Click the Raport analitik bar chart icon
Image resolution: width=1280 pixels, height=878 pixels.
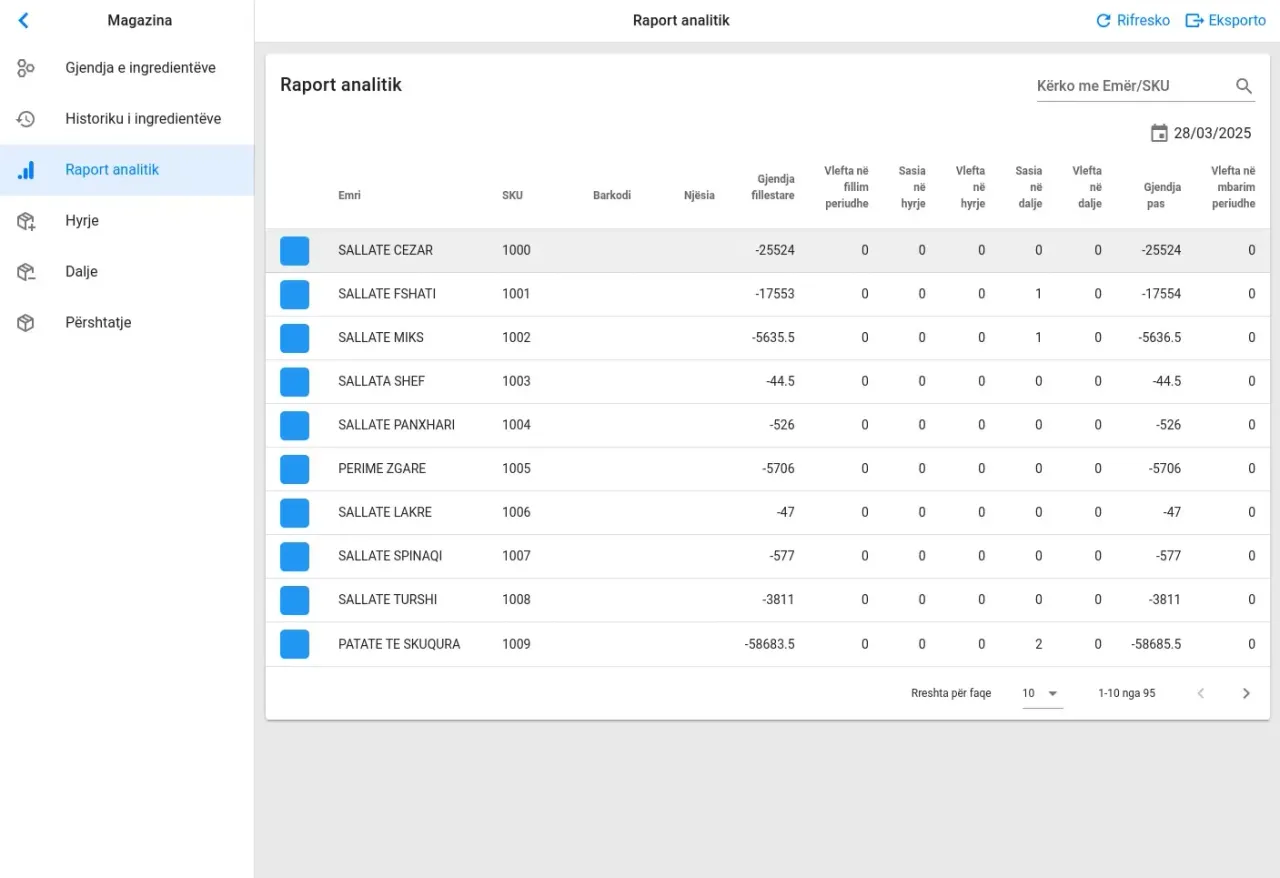[26, 170]
